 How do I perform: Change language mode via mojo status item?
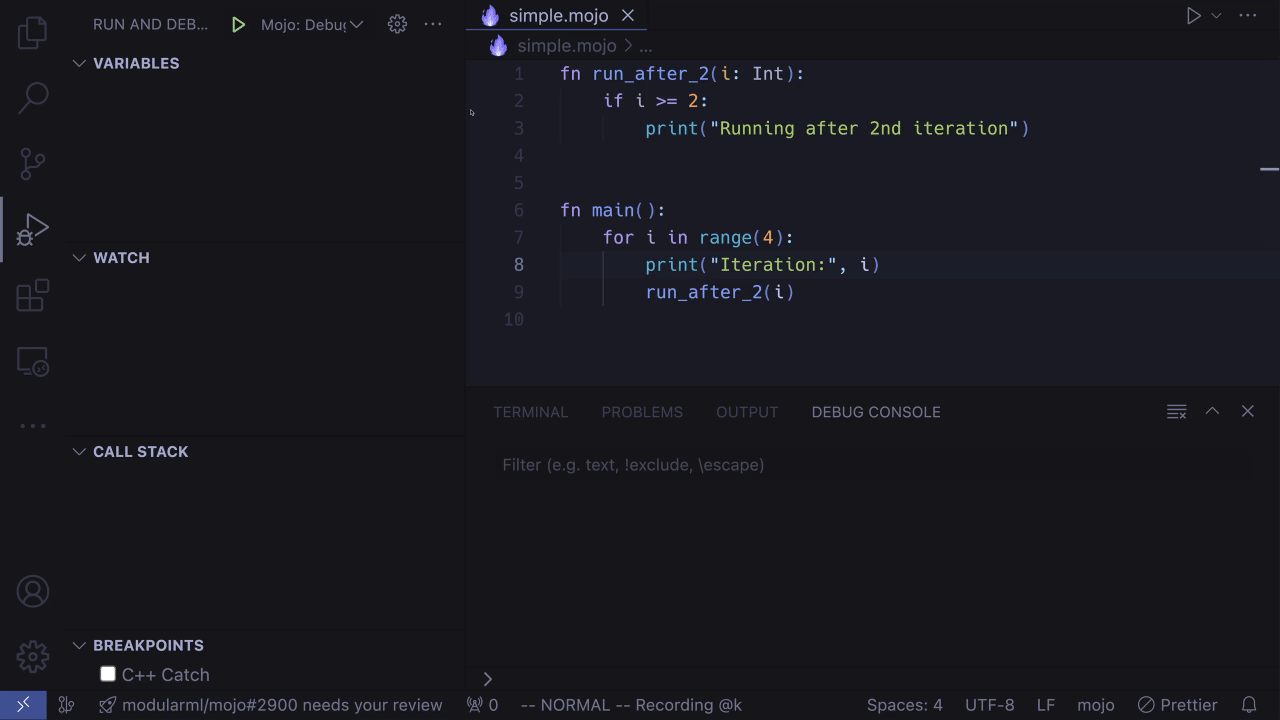coord(1096,705)
